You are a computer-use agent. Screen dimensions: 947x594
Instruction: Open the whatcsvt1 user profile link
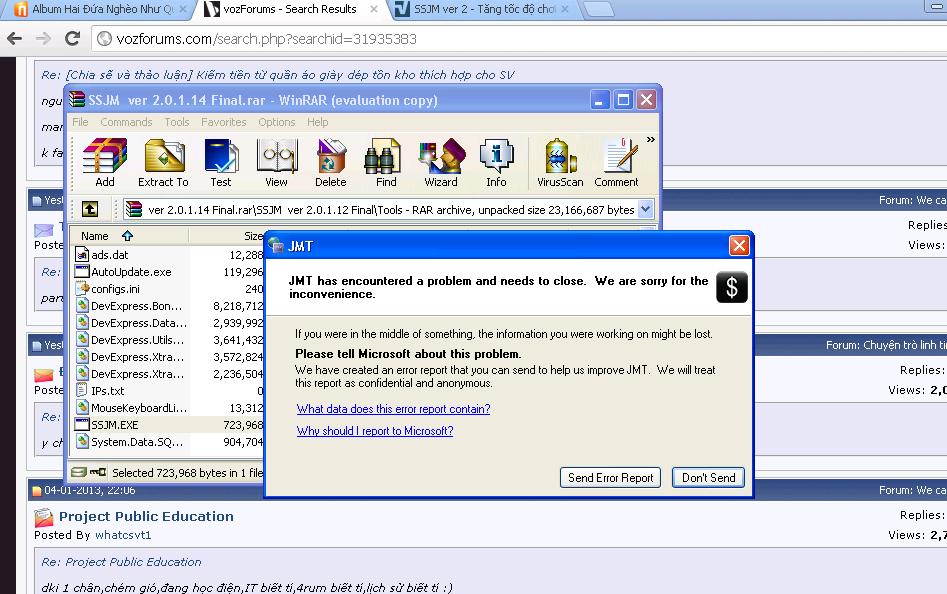pyautogui.click(x=123, y=535)
